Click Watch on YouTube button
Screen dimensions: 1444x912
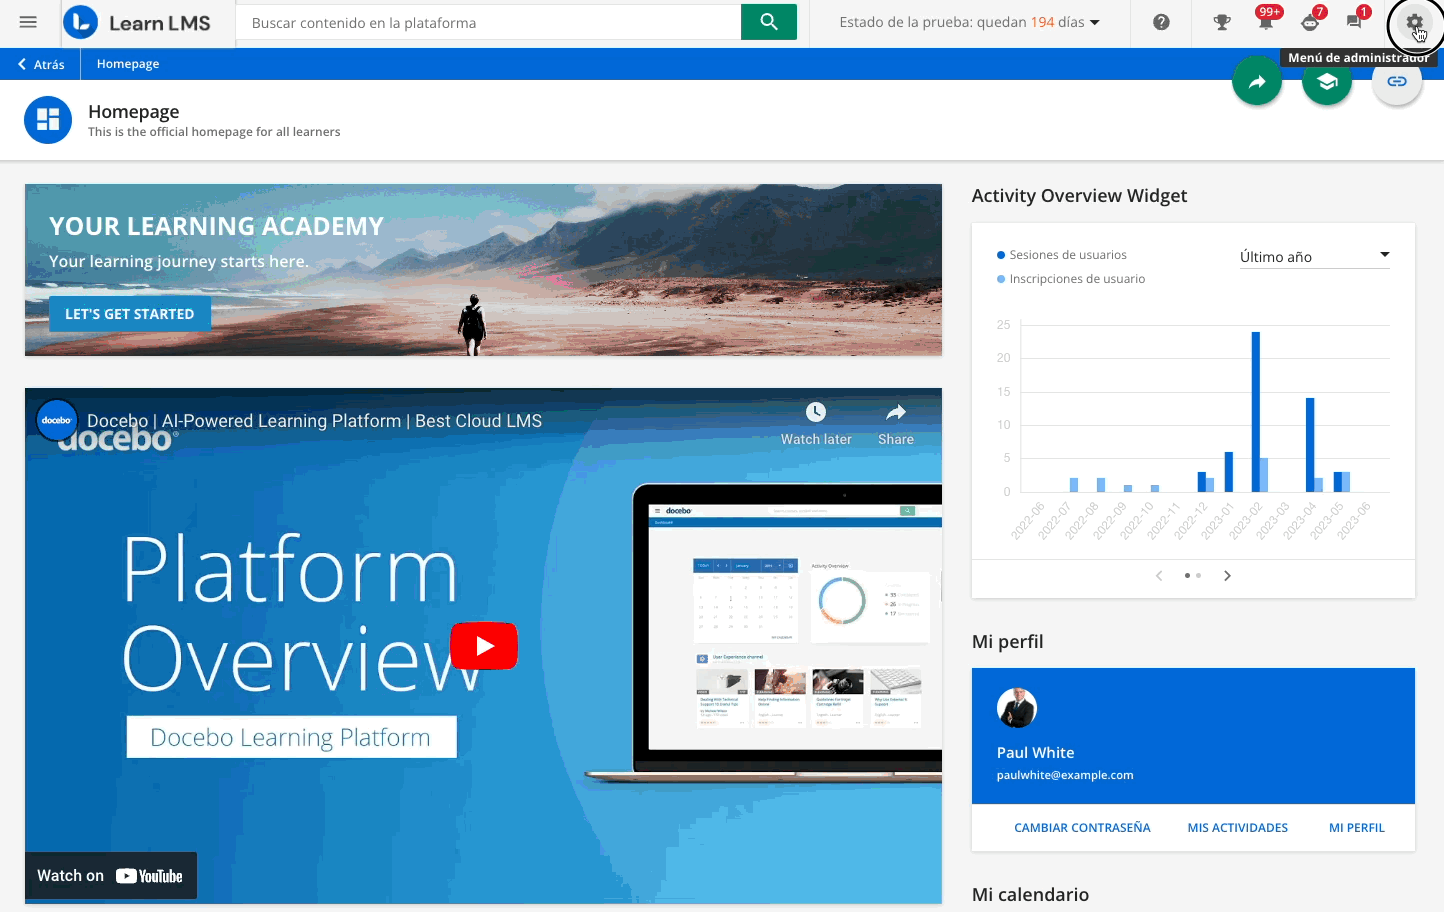(x=111, y=876)
